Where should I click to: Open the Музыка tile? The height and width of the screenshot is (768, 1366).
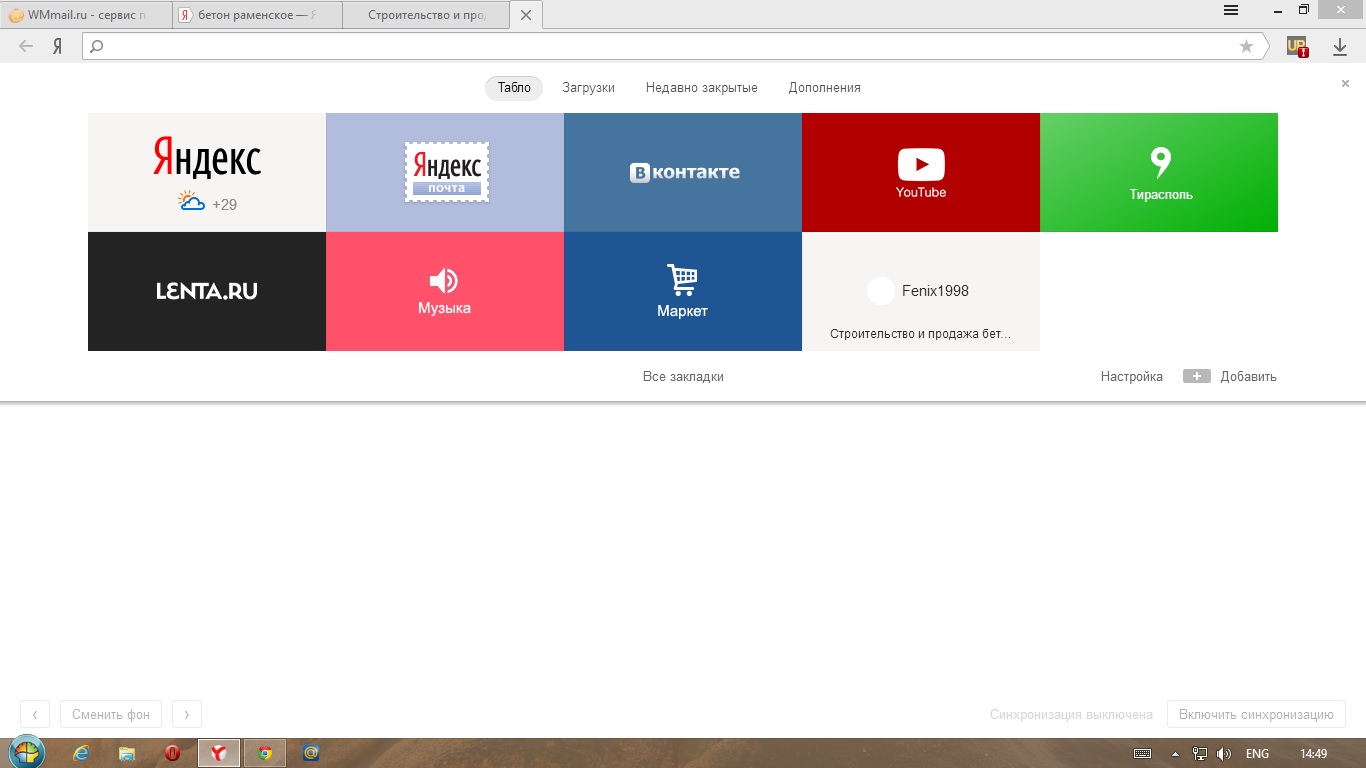click(445, 291)
